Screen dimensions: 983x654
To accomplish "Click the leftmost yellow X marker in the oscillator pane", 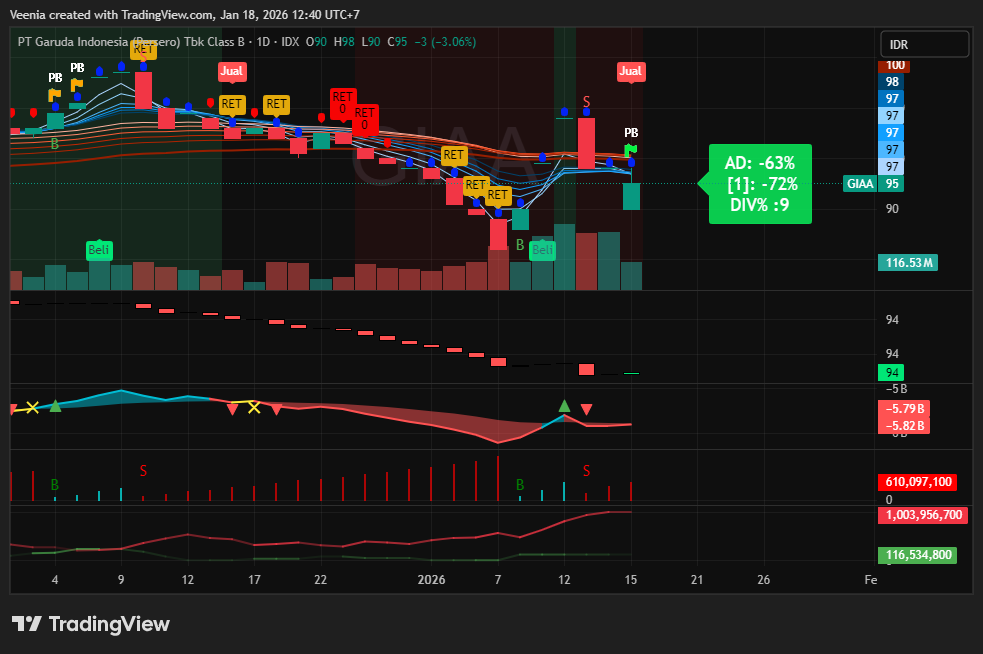I will coord(32,408).
